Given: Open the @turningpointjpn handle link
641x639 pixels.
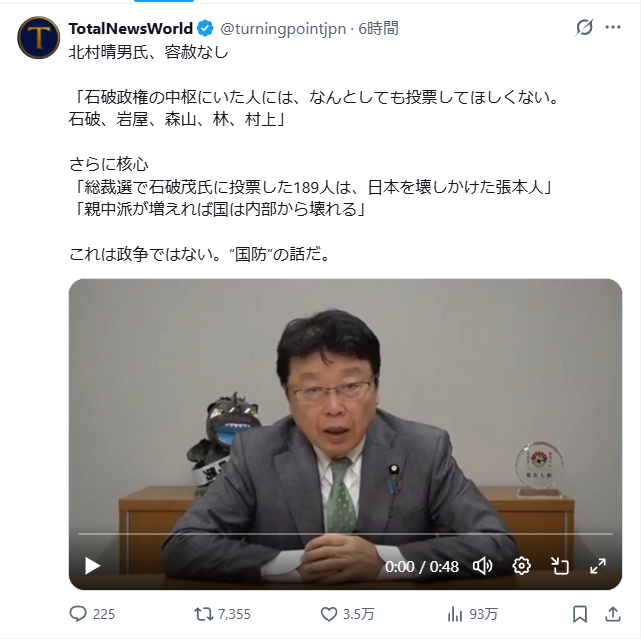Looking at the screenshot, I should click(x=283, y=29).
